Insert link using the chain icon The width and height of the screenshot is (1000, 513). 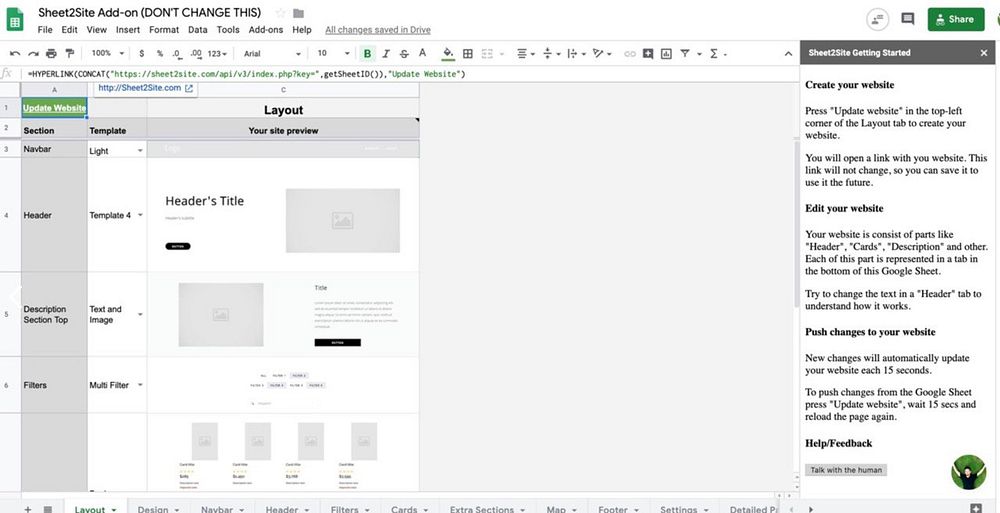click(630, 54)
